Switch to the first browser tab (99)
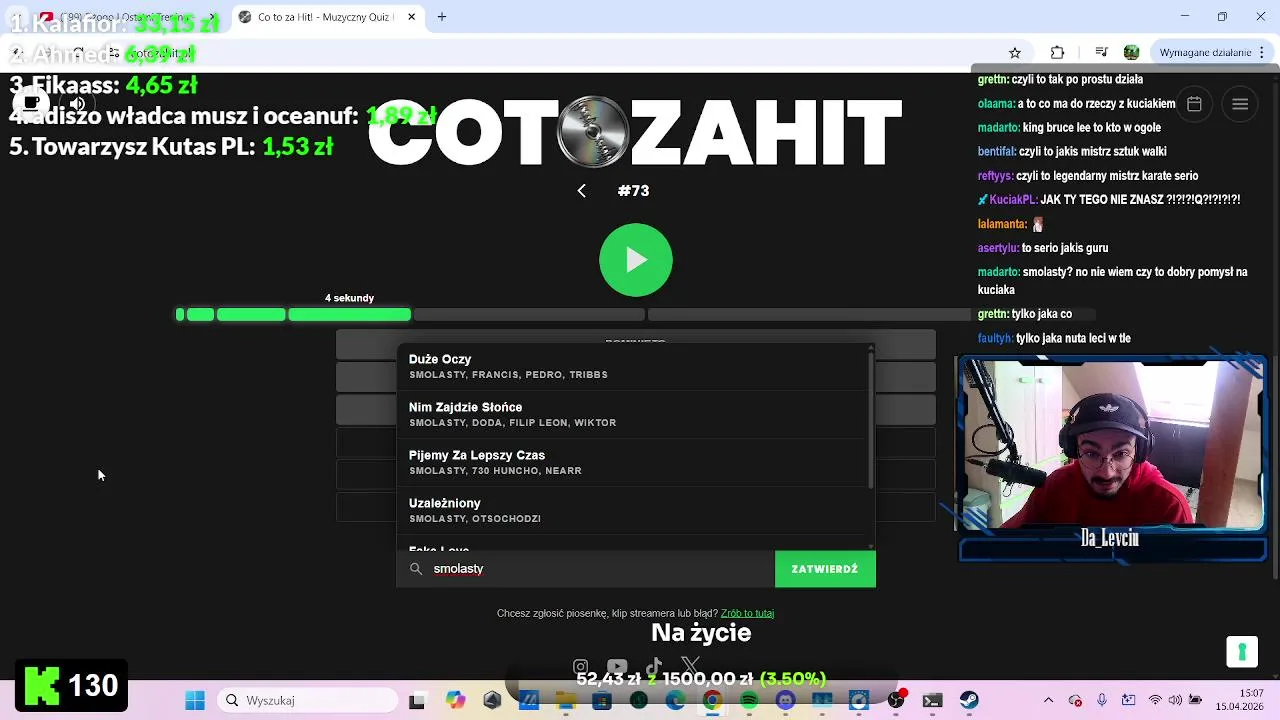The height and width of the screenshot is (720, 1280). coord(130,17)
